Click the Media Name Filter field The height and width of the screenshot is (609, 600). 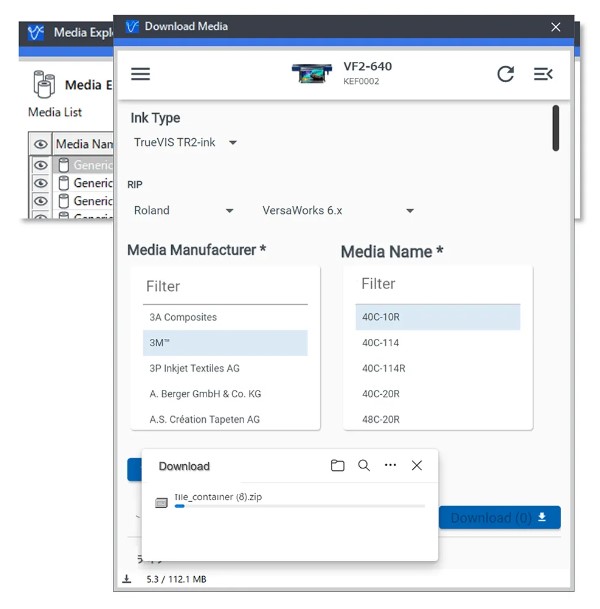pos(438,284)
